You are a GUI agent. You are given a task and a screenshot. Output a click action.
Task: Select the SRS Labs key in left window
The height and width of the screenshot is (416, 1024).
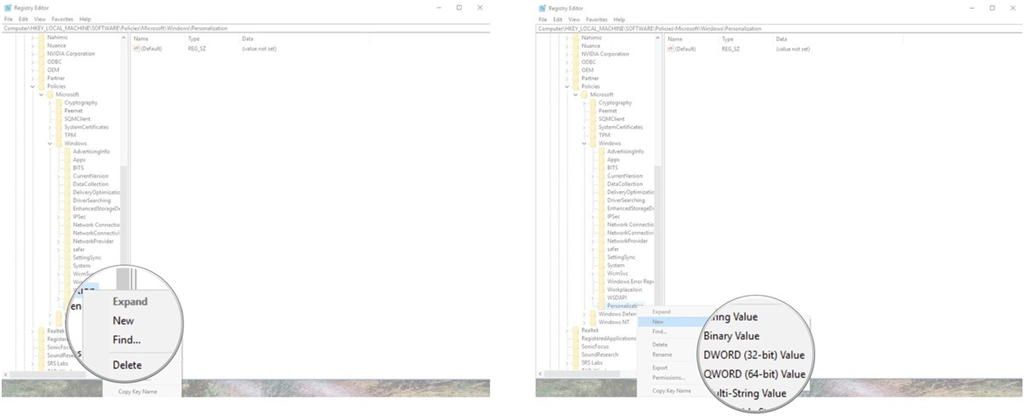coord(57,363)
